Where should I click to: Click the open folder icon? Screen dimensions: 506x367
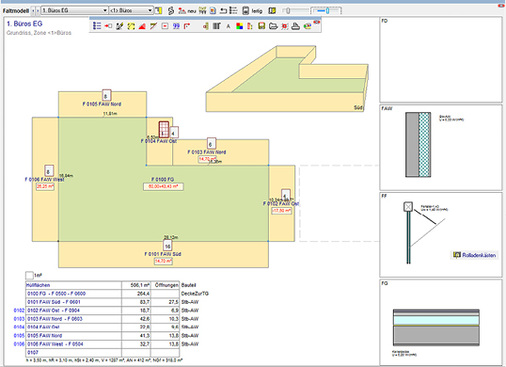(x=273, y=26)
